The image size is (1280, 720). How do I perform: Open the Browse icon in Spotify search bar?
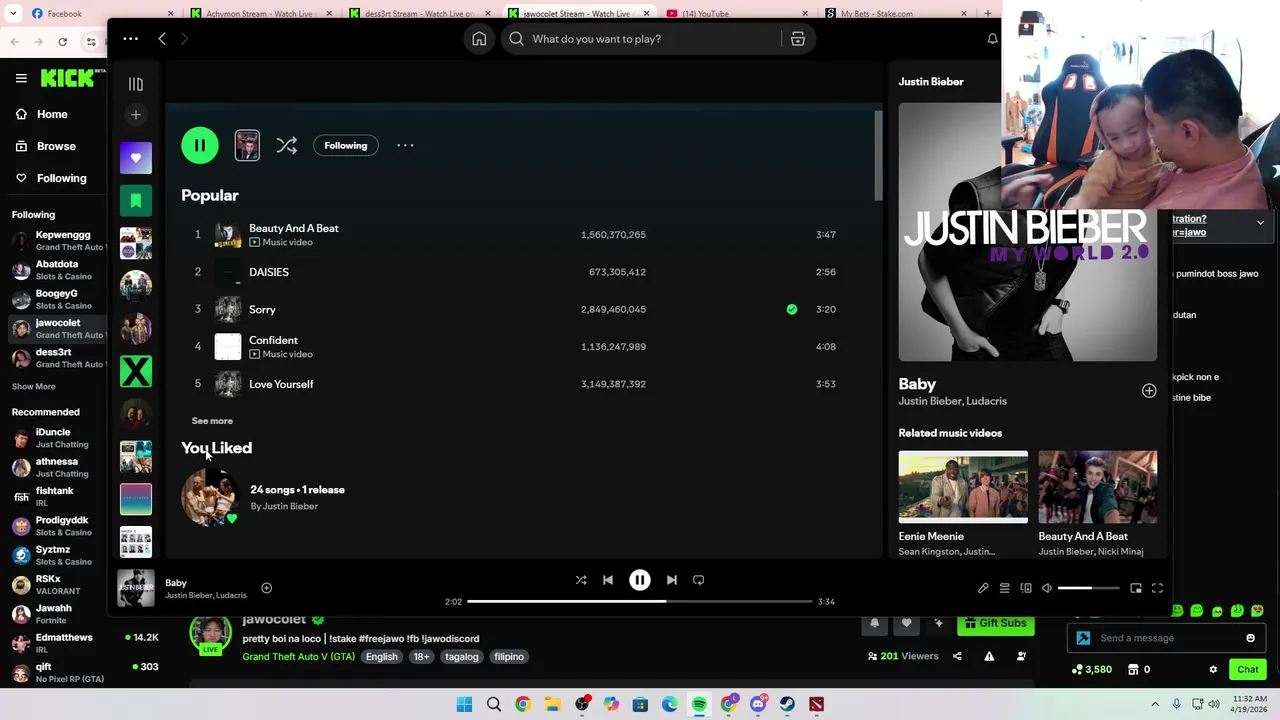(798, 39)
